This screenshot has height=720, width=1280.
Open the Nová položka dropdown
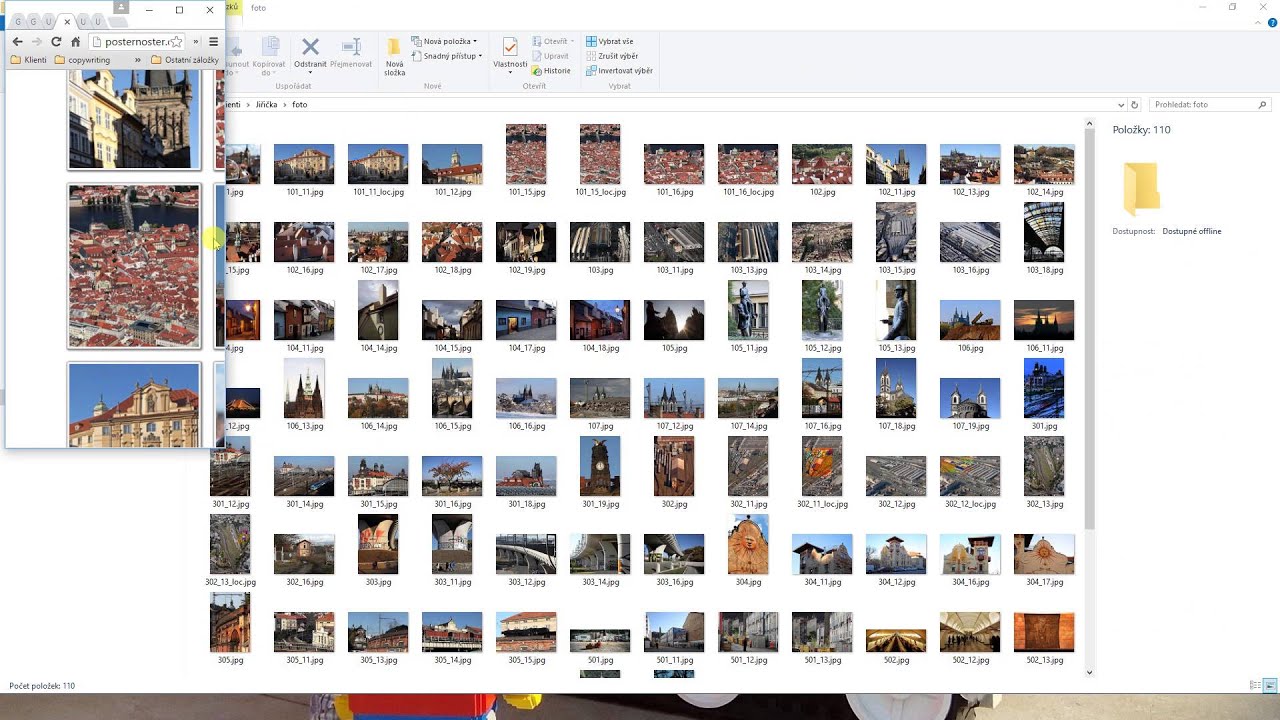pos(446,42)
